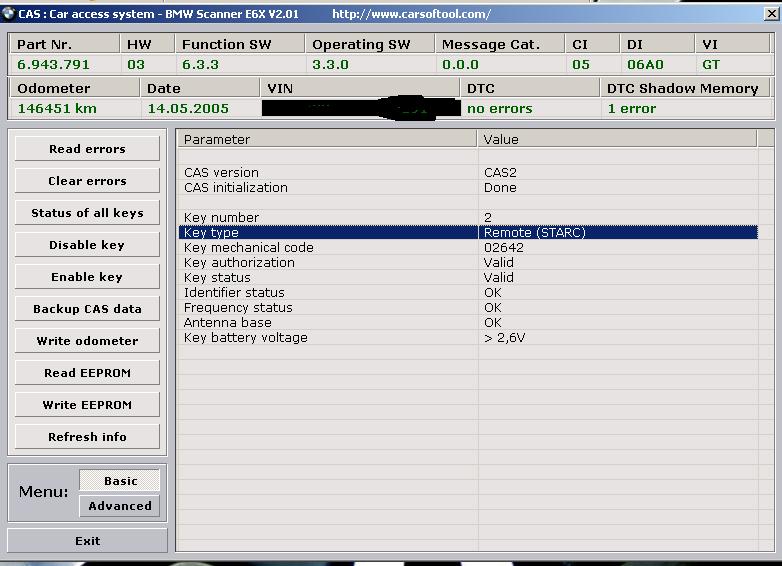Click the Function SW value 6.3.3
Screen dimensions: 782x566
point(200,64)
